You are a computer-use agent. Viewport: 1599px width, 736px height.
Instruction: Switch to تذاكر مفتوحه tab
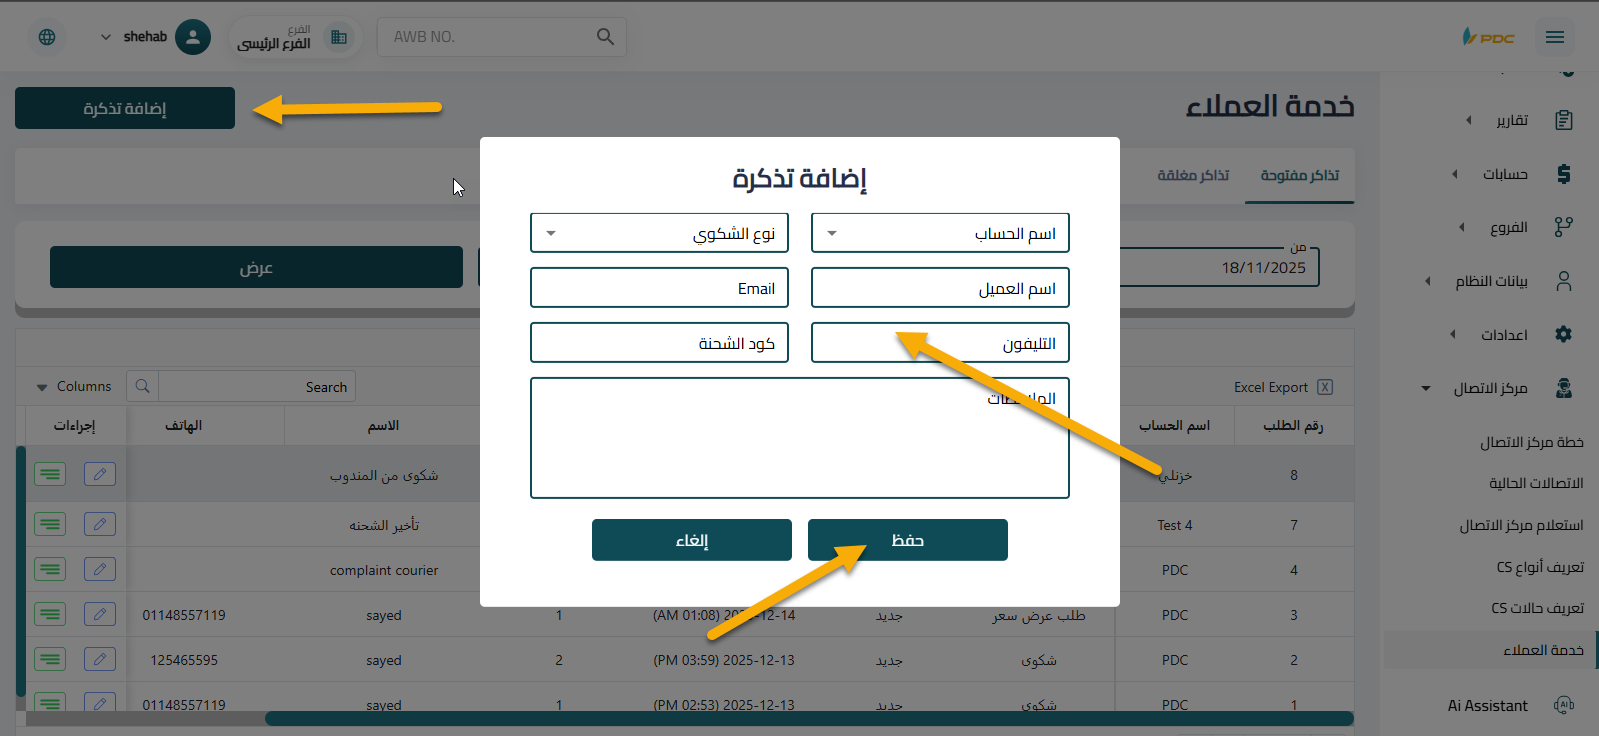coord(1300,175)
